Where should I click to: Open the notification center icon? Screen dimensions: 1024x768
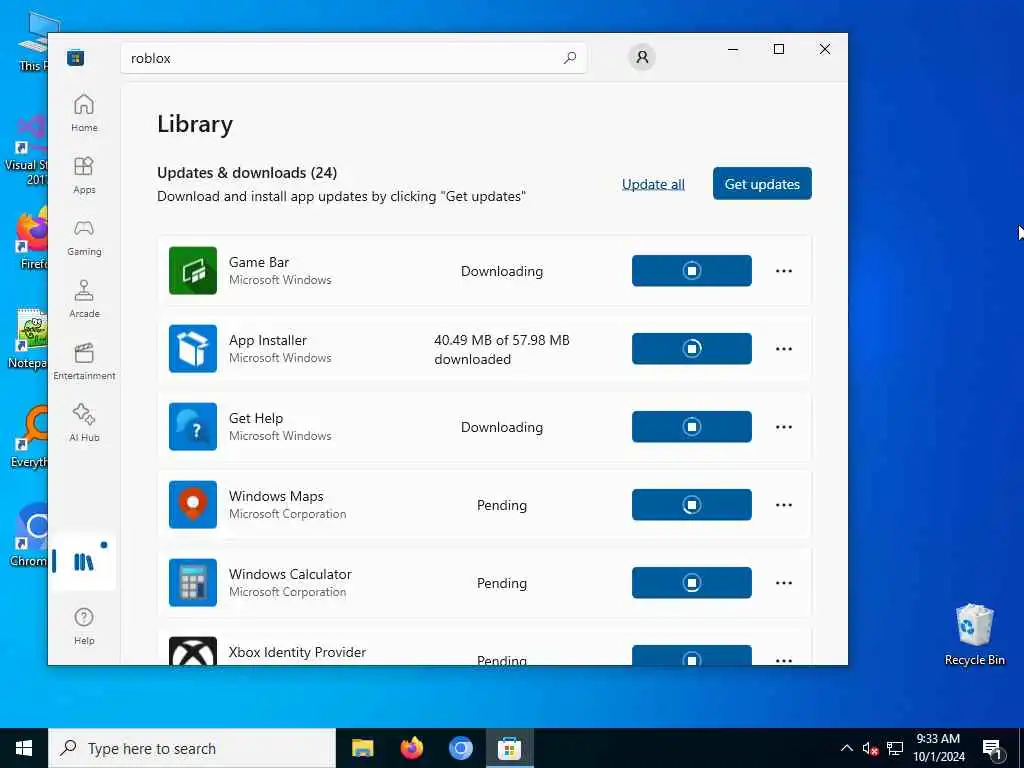coord(992,748)
